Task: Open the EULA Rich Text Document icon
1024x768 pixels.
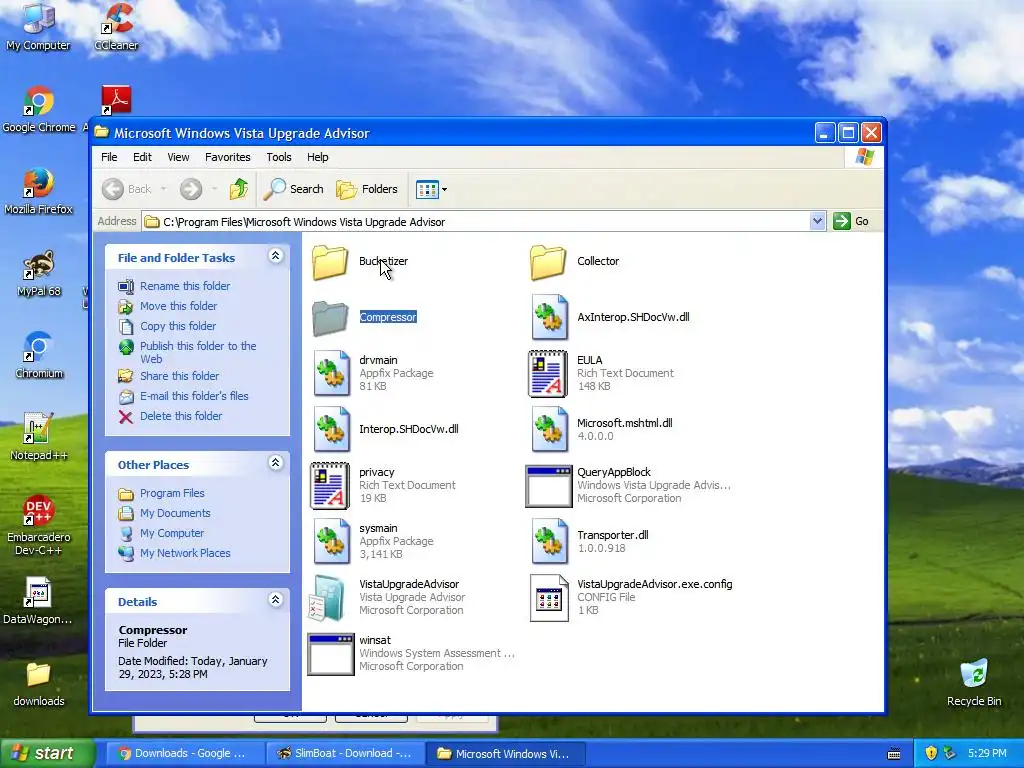Action: pyautogui.click(x=548, y=374)
